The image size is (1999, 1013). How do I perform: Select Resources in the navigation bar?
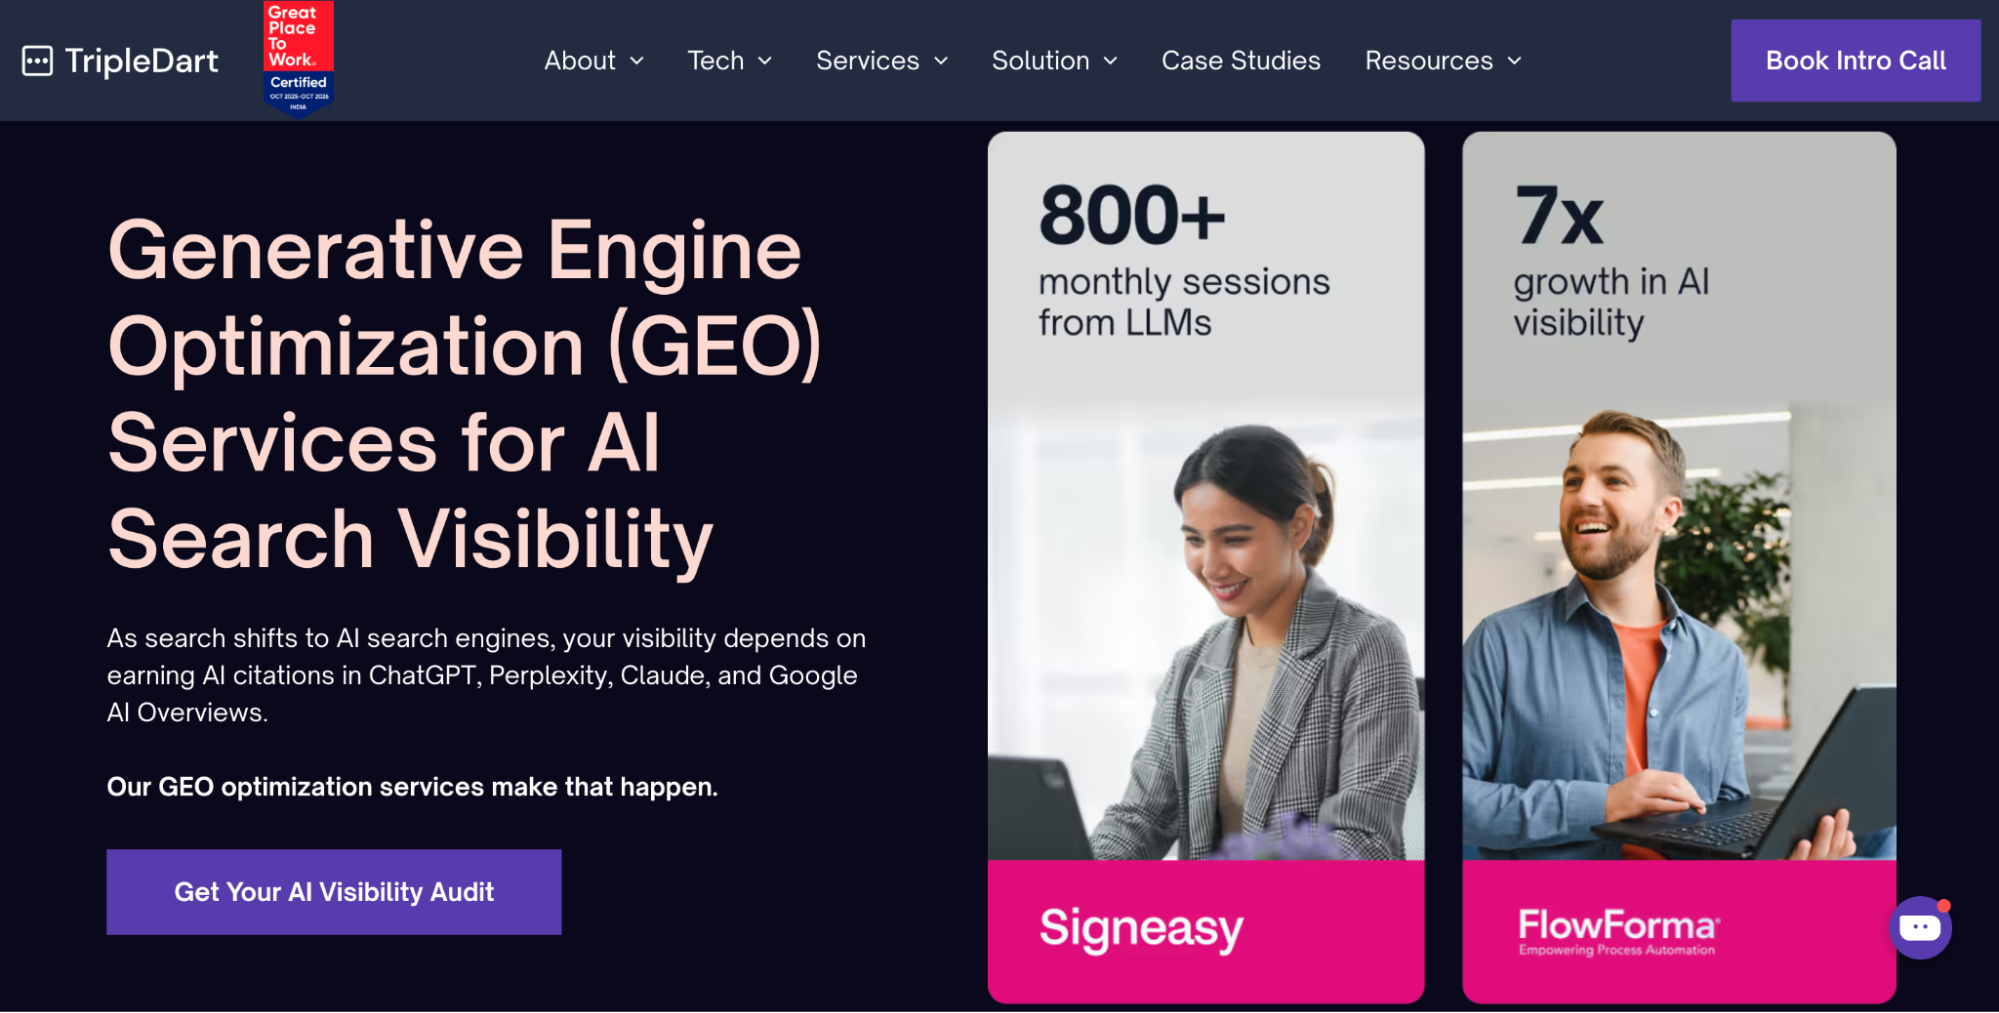[1429, 61]
